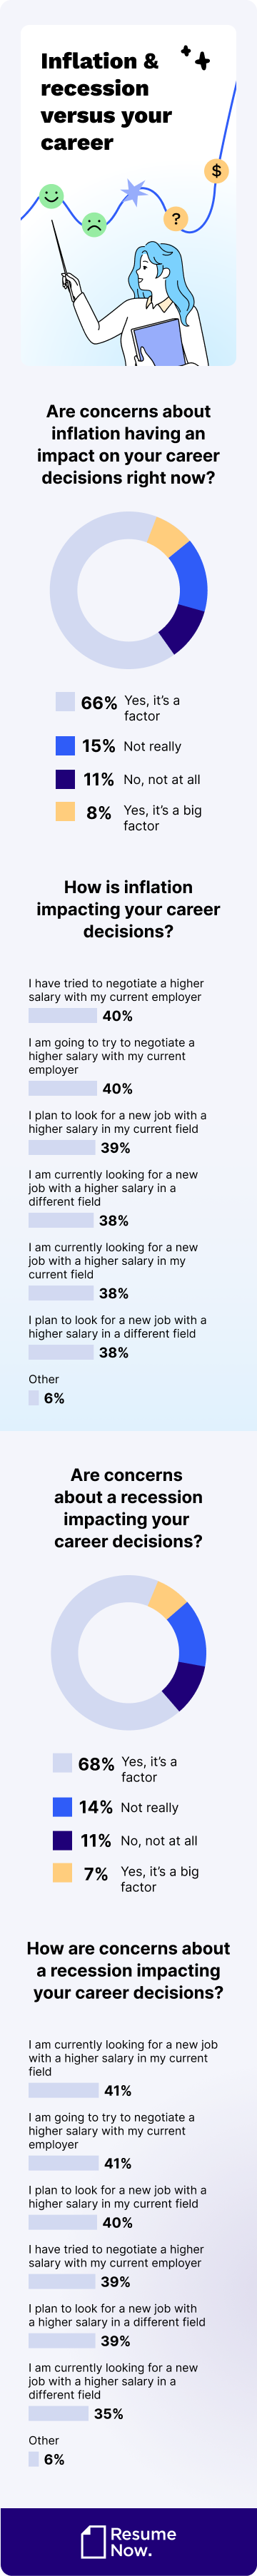The image size is (257, 2576).
Task: Click the green smiley face icon
Action: point(51,195)
